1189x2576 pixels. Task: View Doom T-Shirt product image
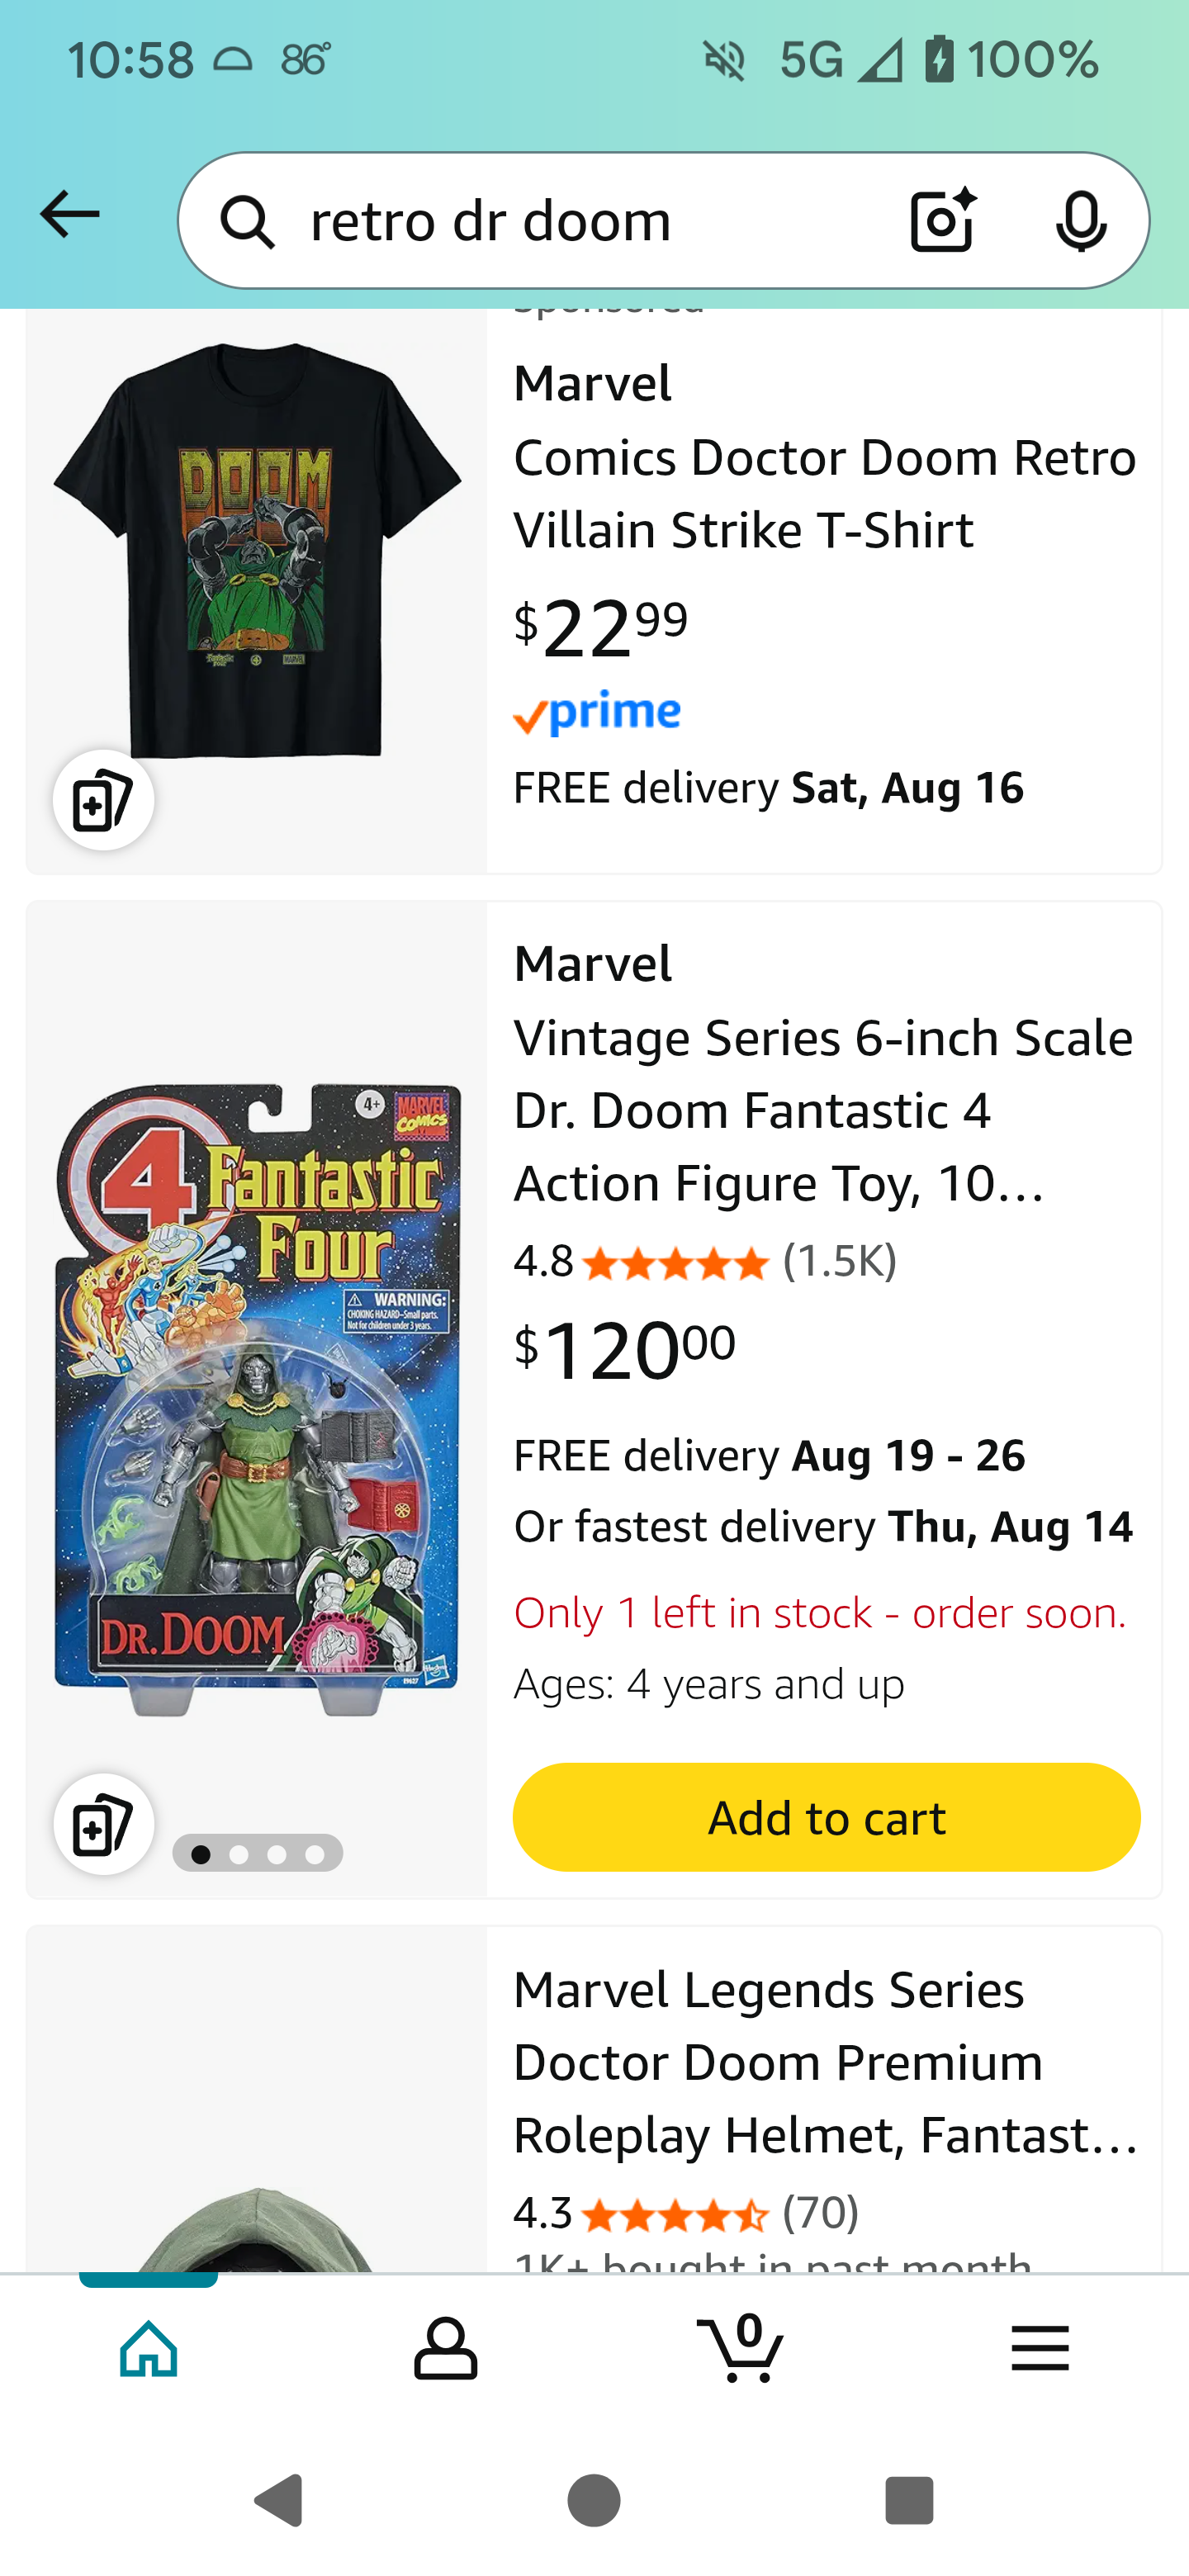(x=257, y=550)
